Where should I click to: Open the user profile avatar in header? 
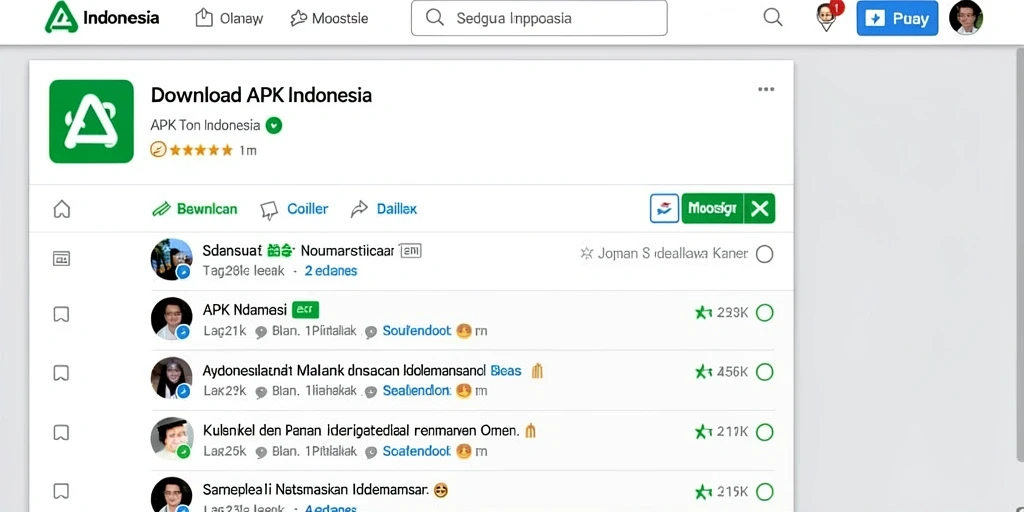click(x=966, y=18)
